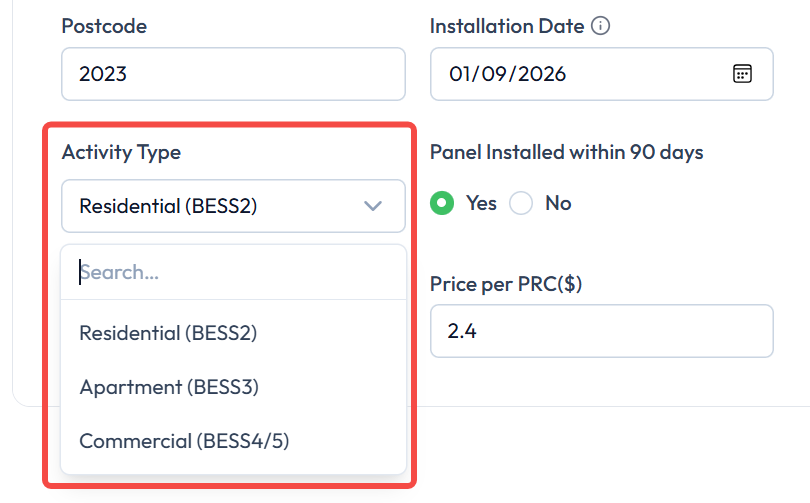Viewport: 810px width, 503px height.
Task: Click the Yes label text
Action: tap(481, 203)
